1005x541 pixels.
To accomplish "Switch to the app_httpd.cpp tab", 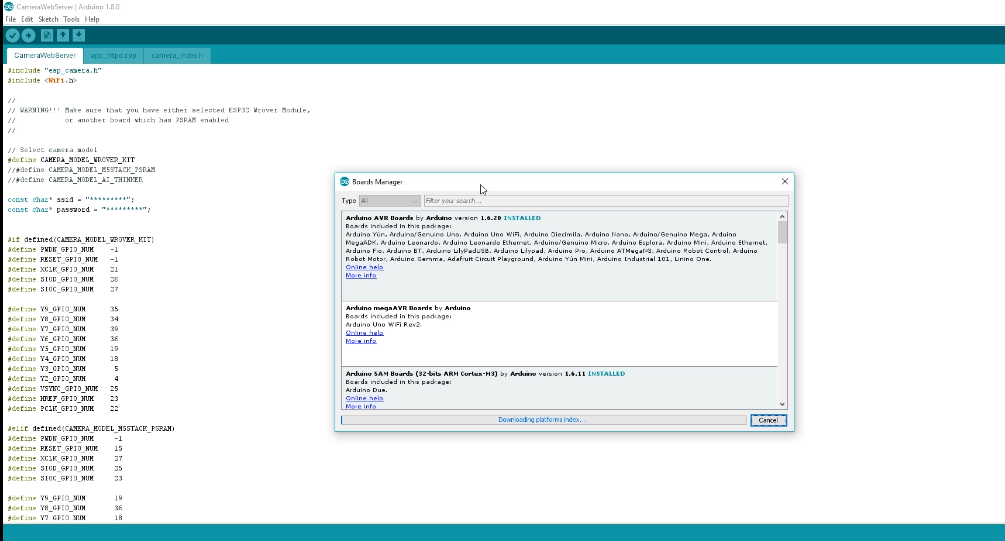I will tap(113, 56).
